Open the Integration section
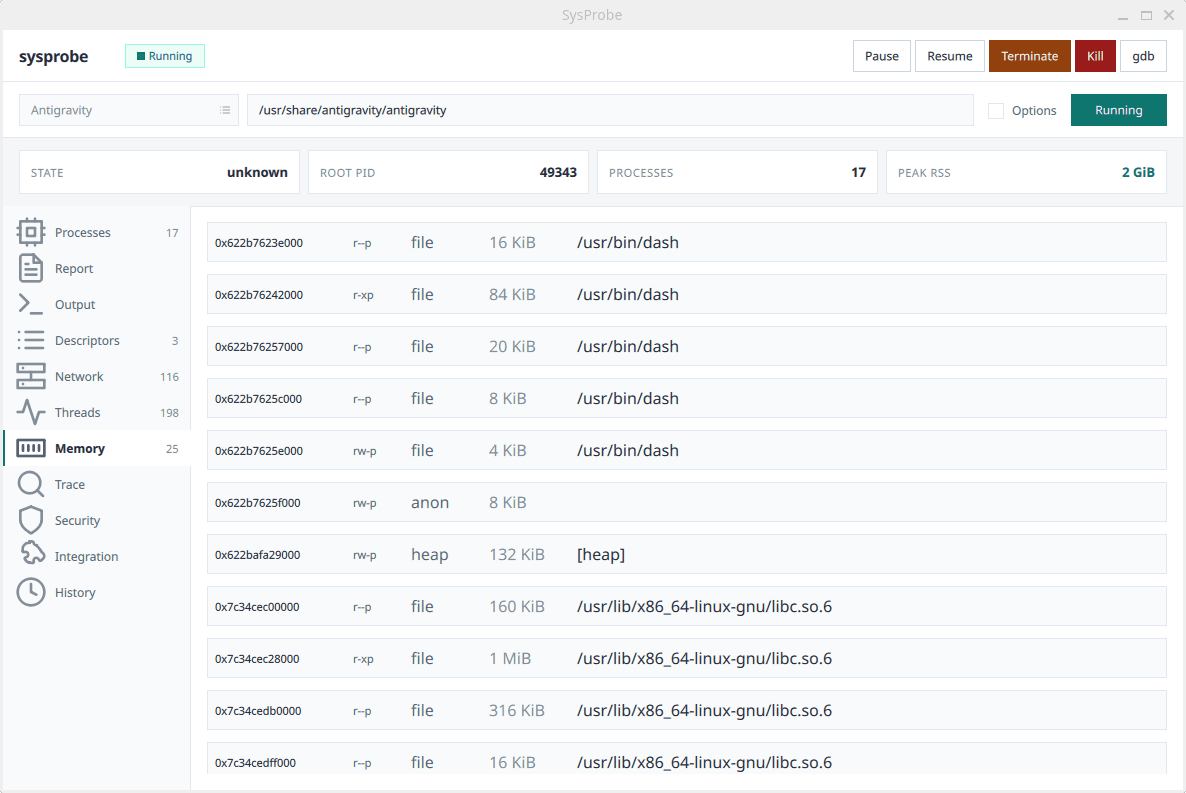1186x793 pixels. (x=86, y=556)
